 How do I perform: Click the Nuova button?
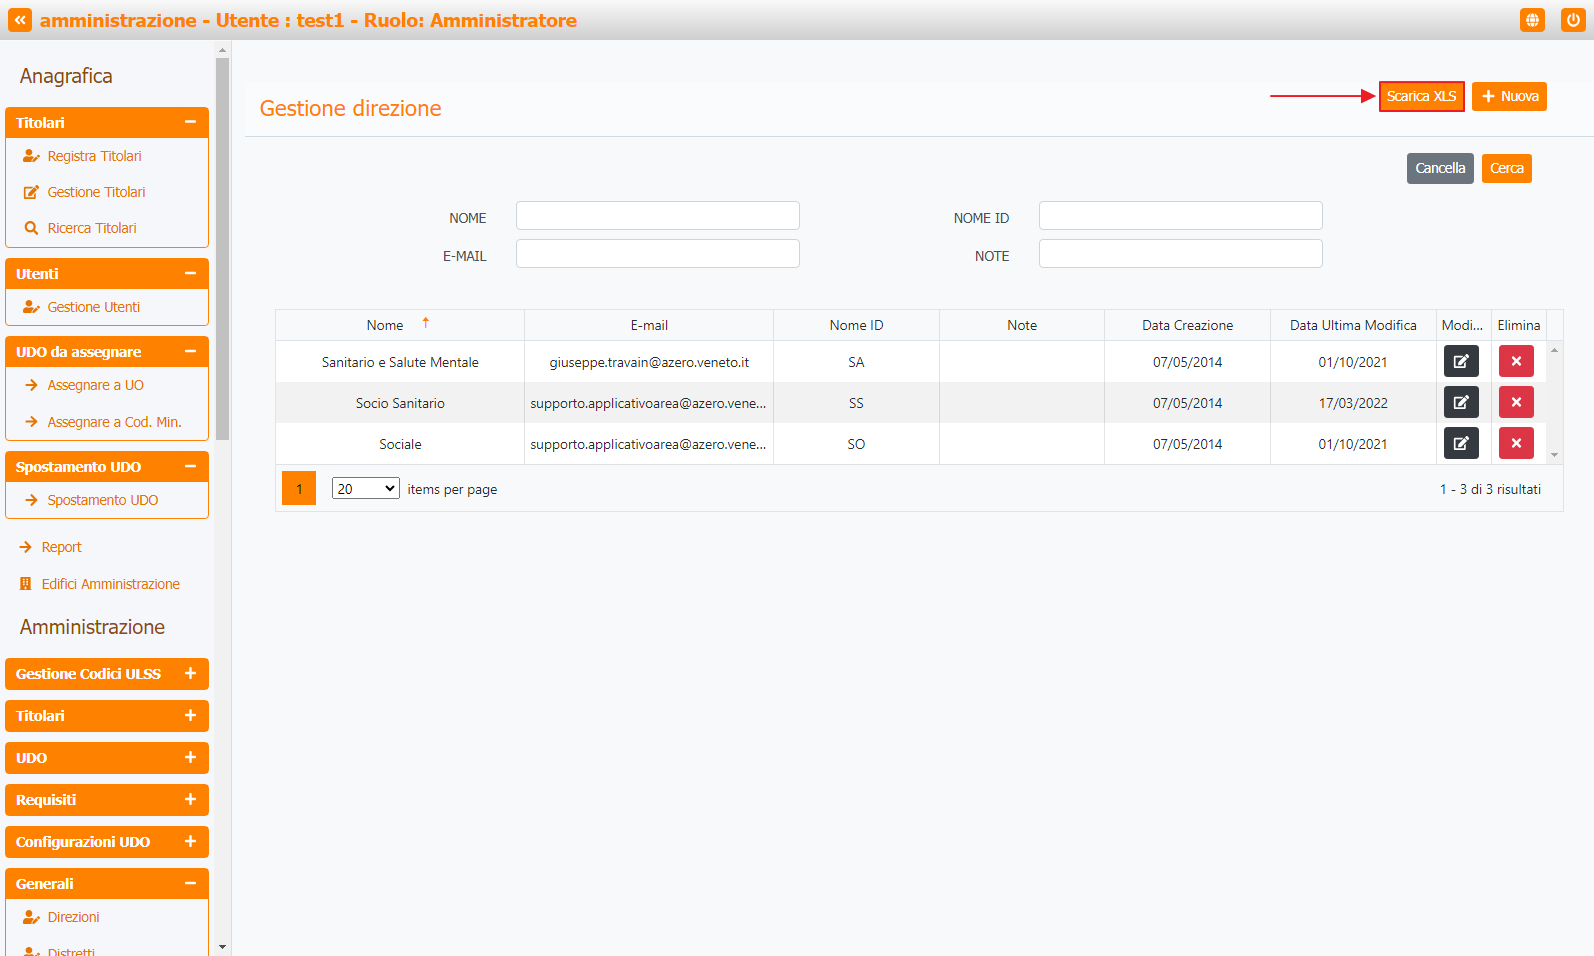pyautogui.click(x=1509, y=96)
